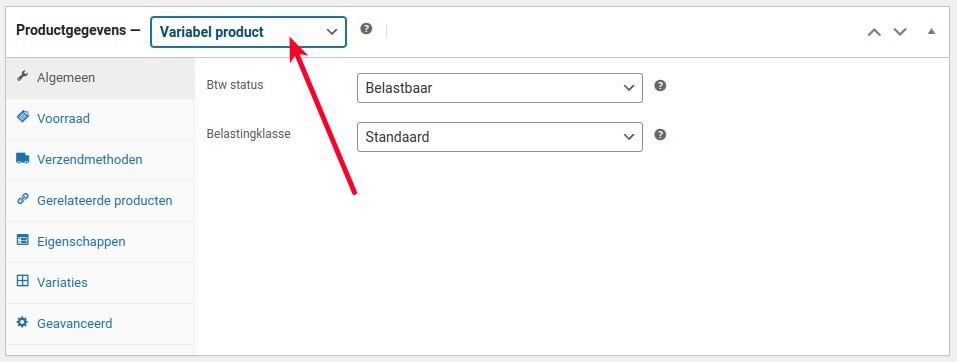This screenshot has height=362, width=957.
Task: Click the wrench icon beside Algemeen
Action: pos(23,76)
